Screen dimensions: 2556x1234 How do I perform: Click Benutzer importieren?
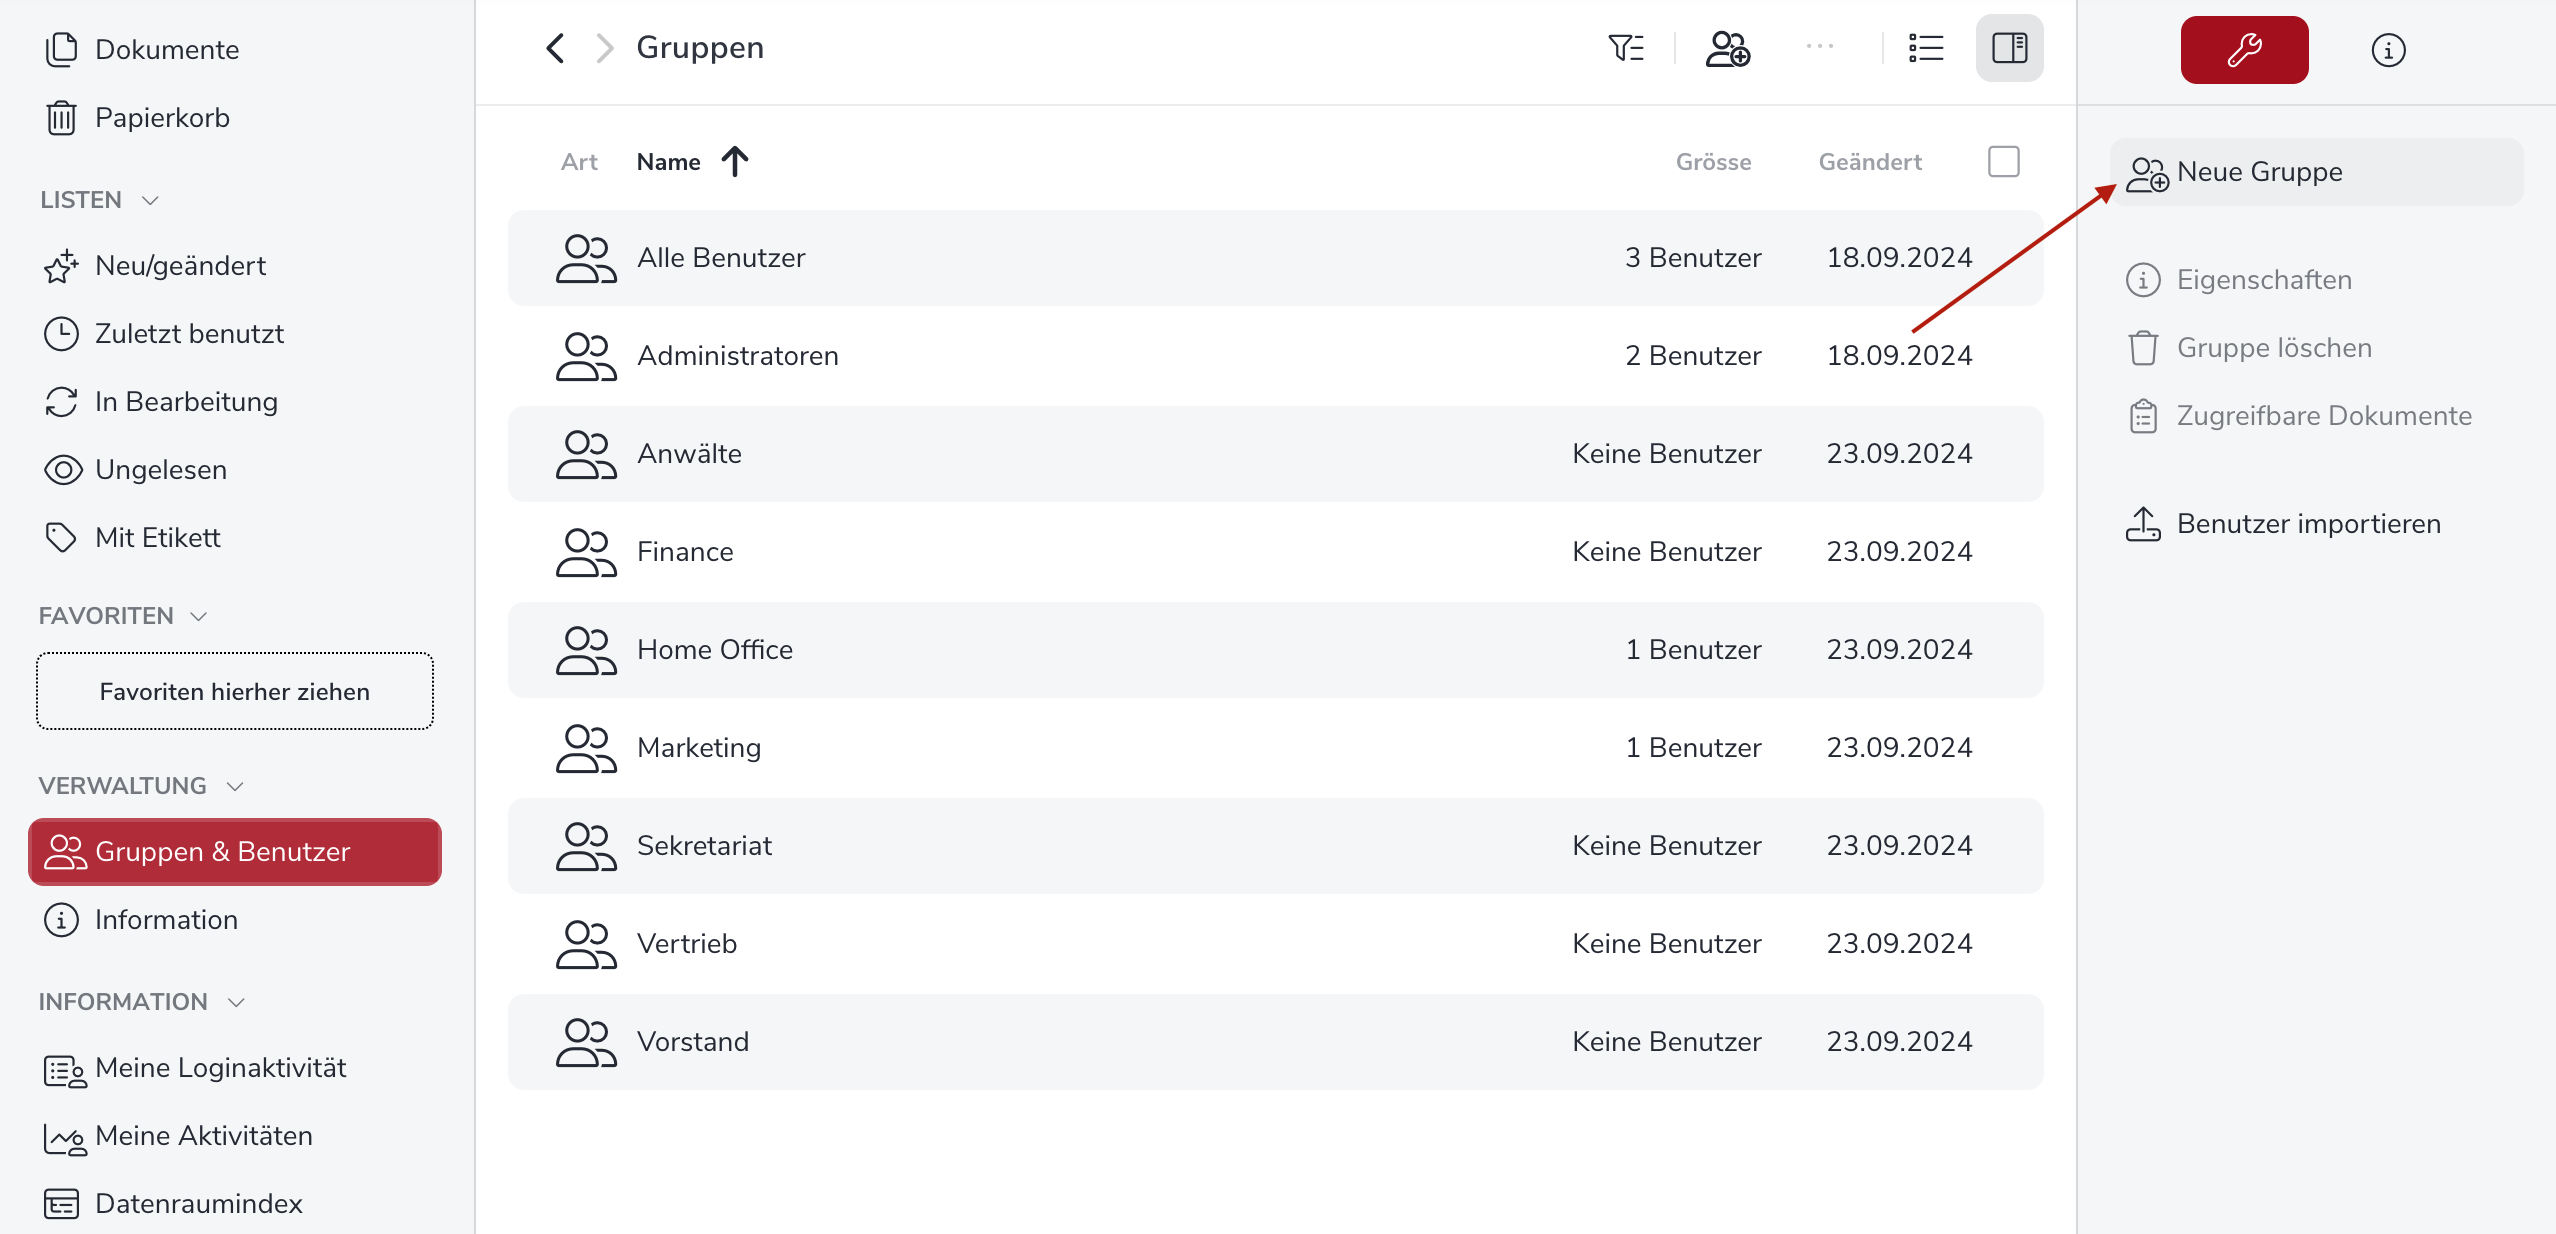[2308, 524]
